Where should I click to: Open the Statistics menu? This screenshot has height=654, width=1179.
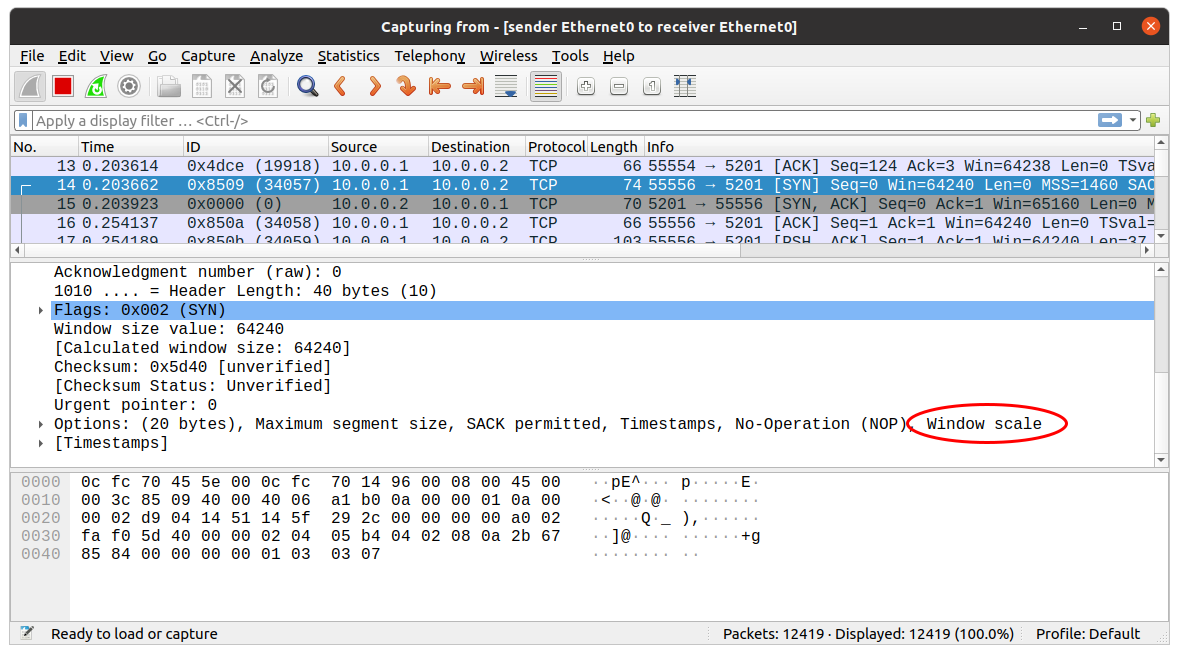[x=348, y=56]
